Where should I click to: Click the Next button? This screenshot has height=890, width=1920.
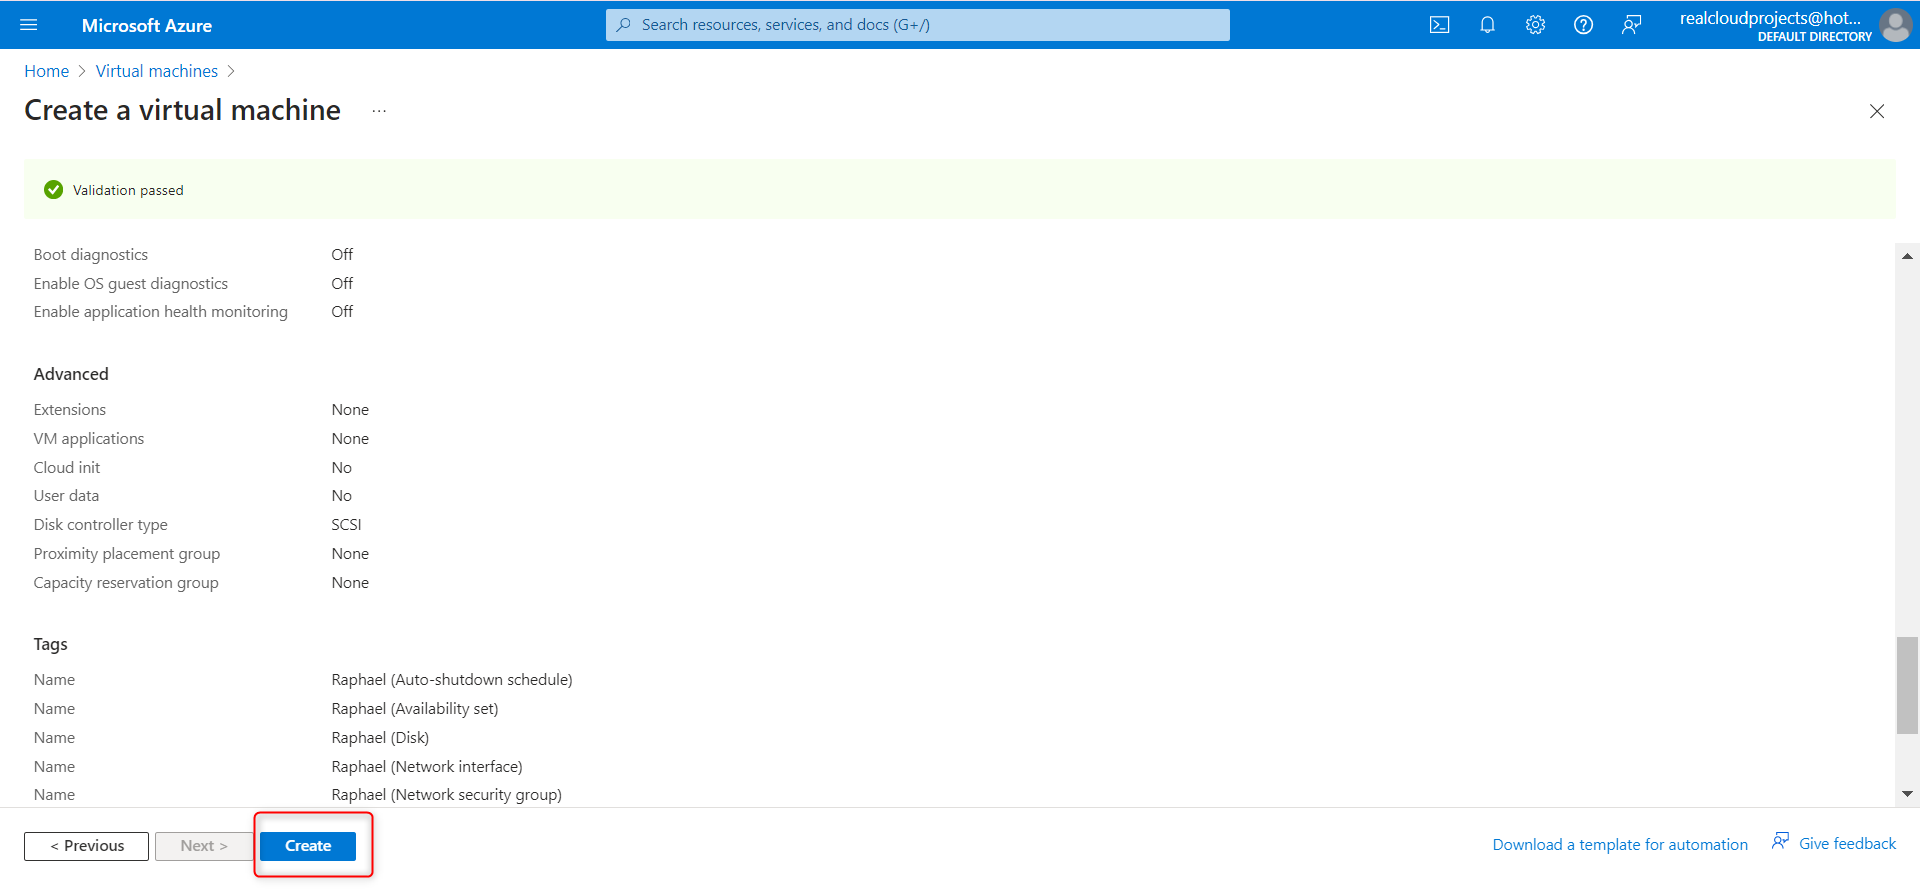204,846
